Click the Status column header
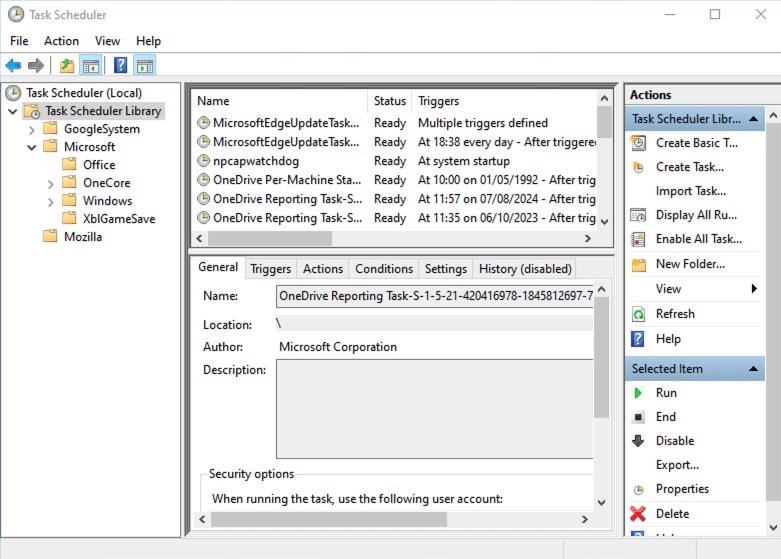The height and width of the screenshot is (559, 781). pos(390,101)
